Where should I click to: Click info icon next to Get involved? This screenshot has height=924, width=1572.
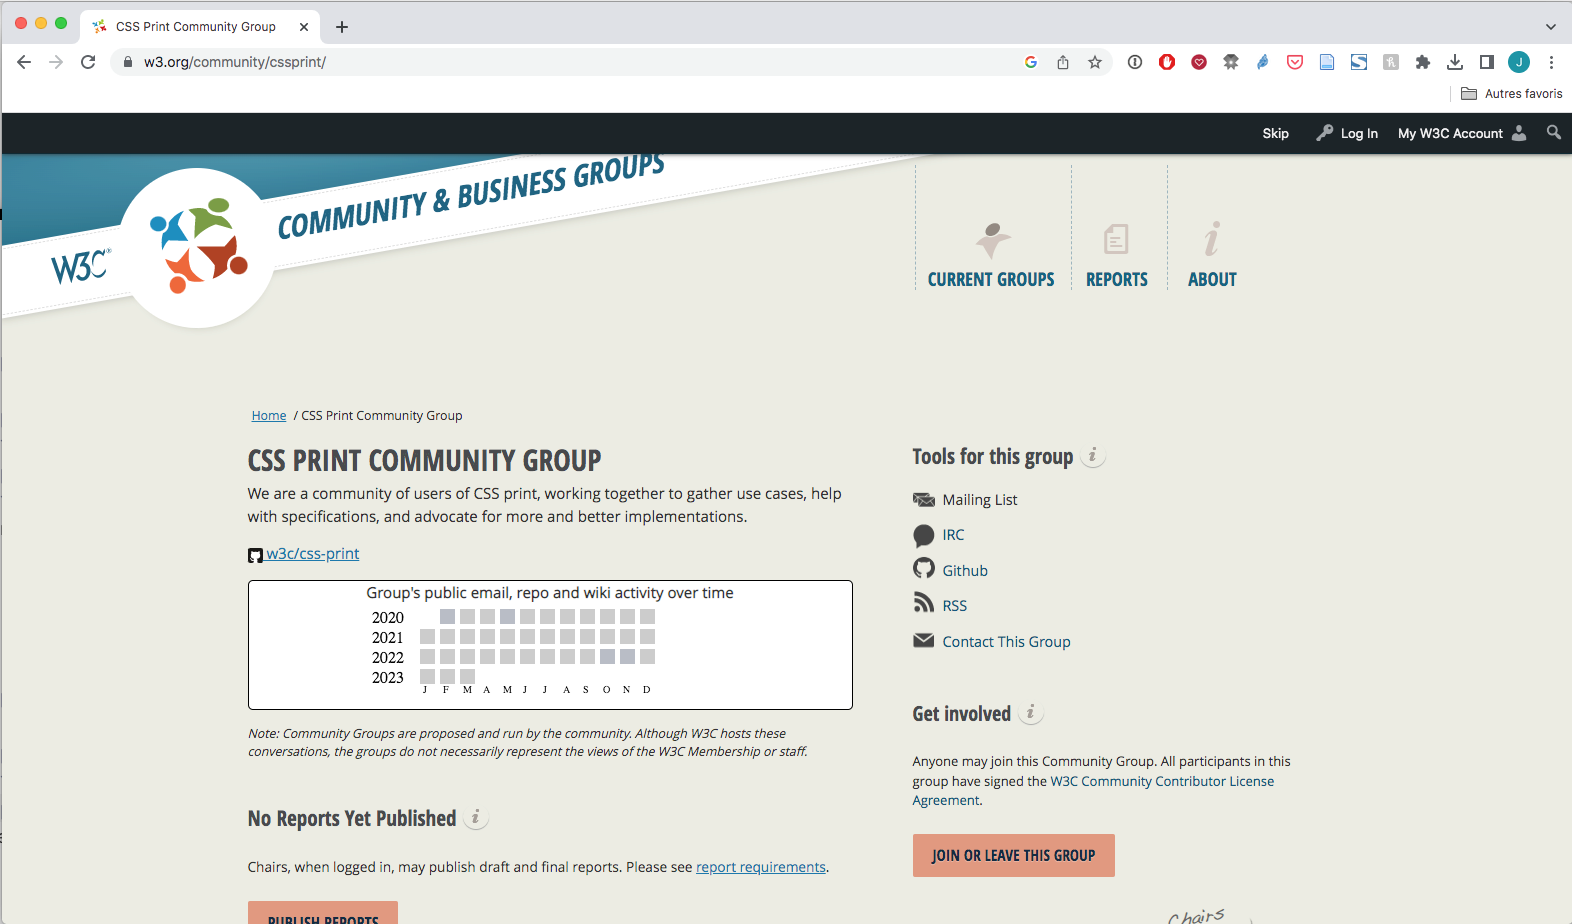coord(1030,713)
